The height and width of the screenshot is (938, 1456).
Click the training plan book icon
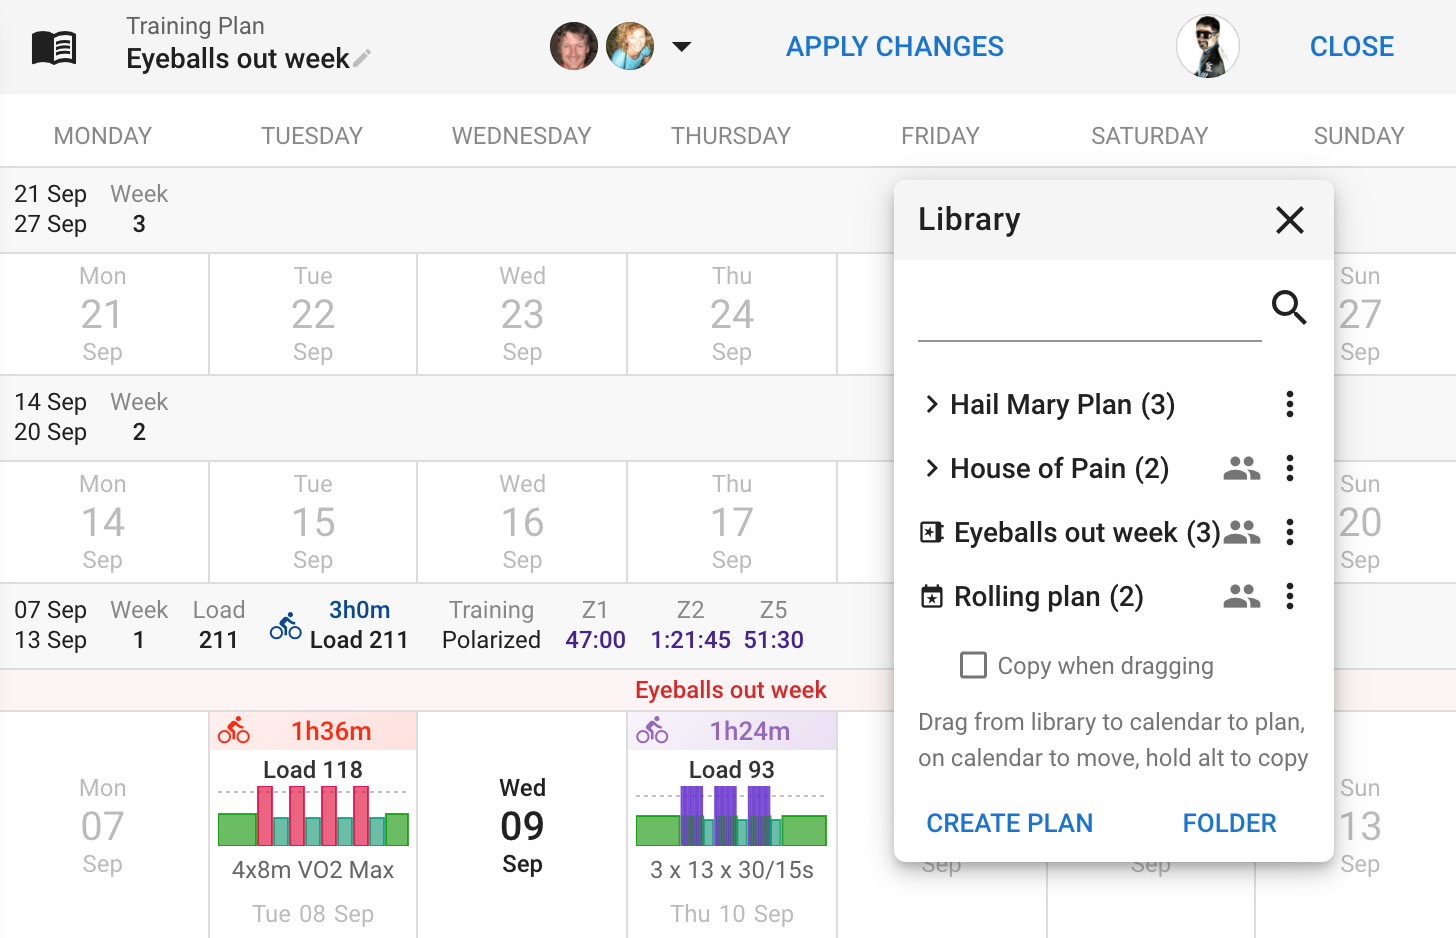[x=56, y=45]
